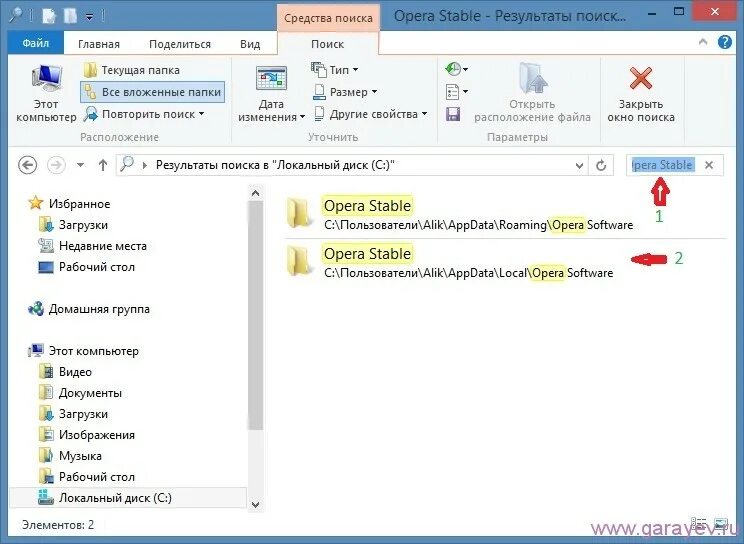Click the forward navigation arrow

coord(56,165)
